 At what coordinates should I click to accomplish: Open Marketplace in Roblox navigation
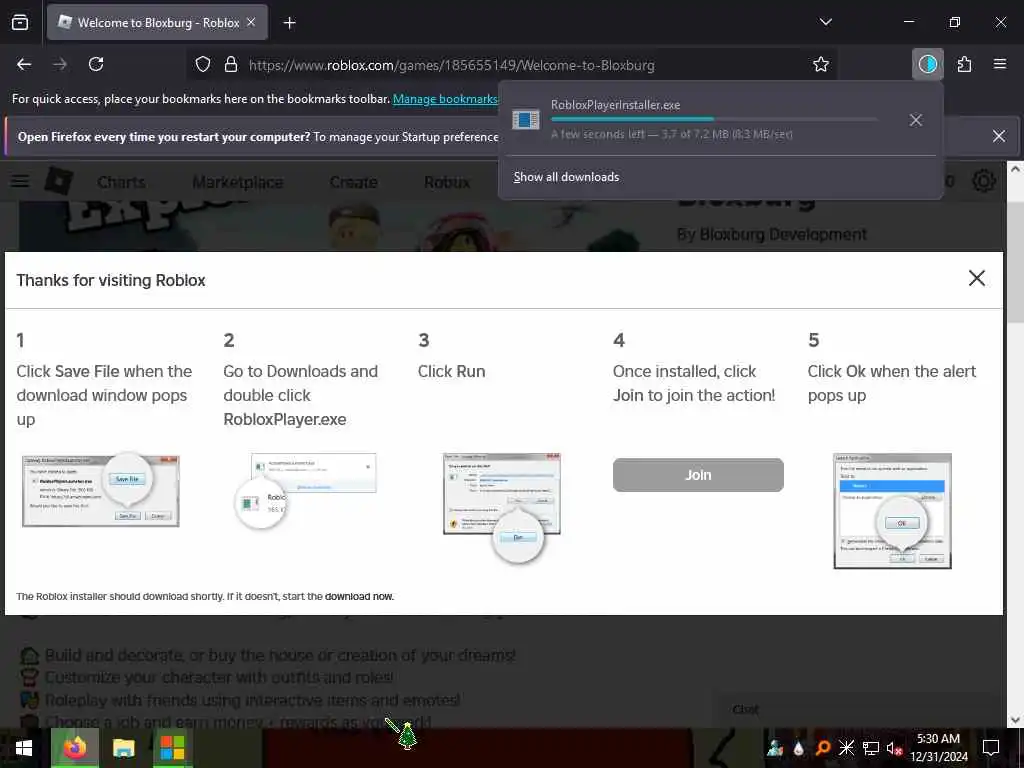(x=238, y=182)
